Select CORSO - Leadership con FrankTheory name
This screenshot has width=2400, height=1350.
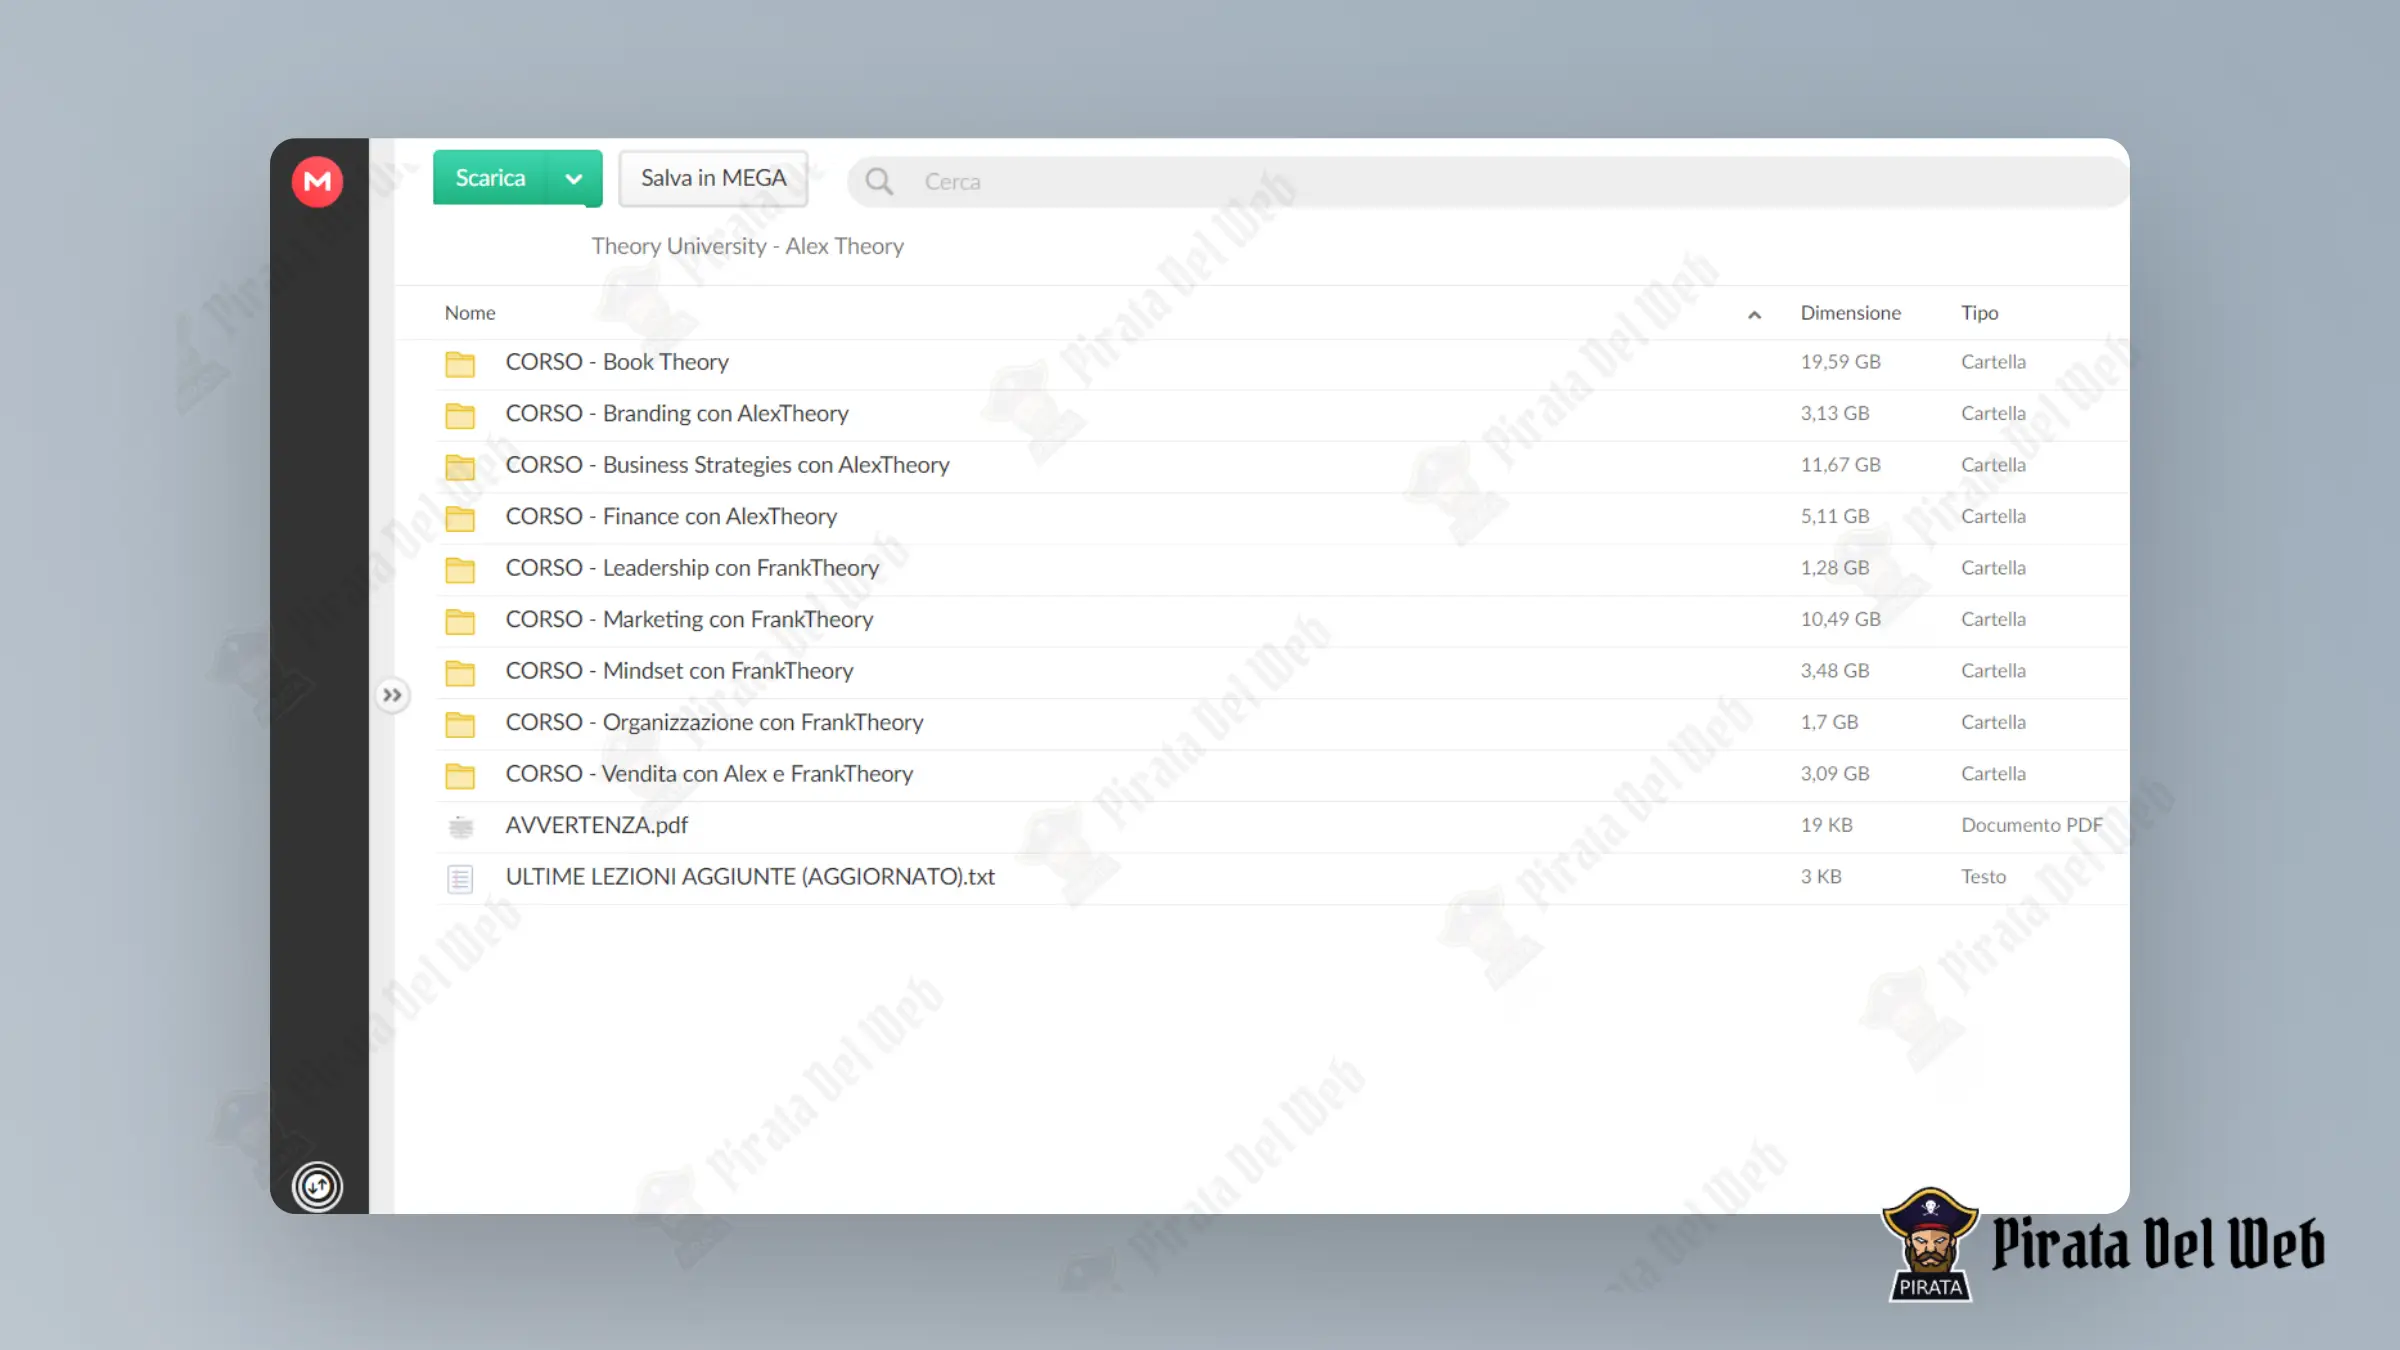click(x=692, y=568)
